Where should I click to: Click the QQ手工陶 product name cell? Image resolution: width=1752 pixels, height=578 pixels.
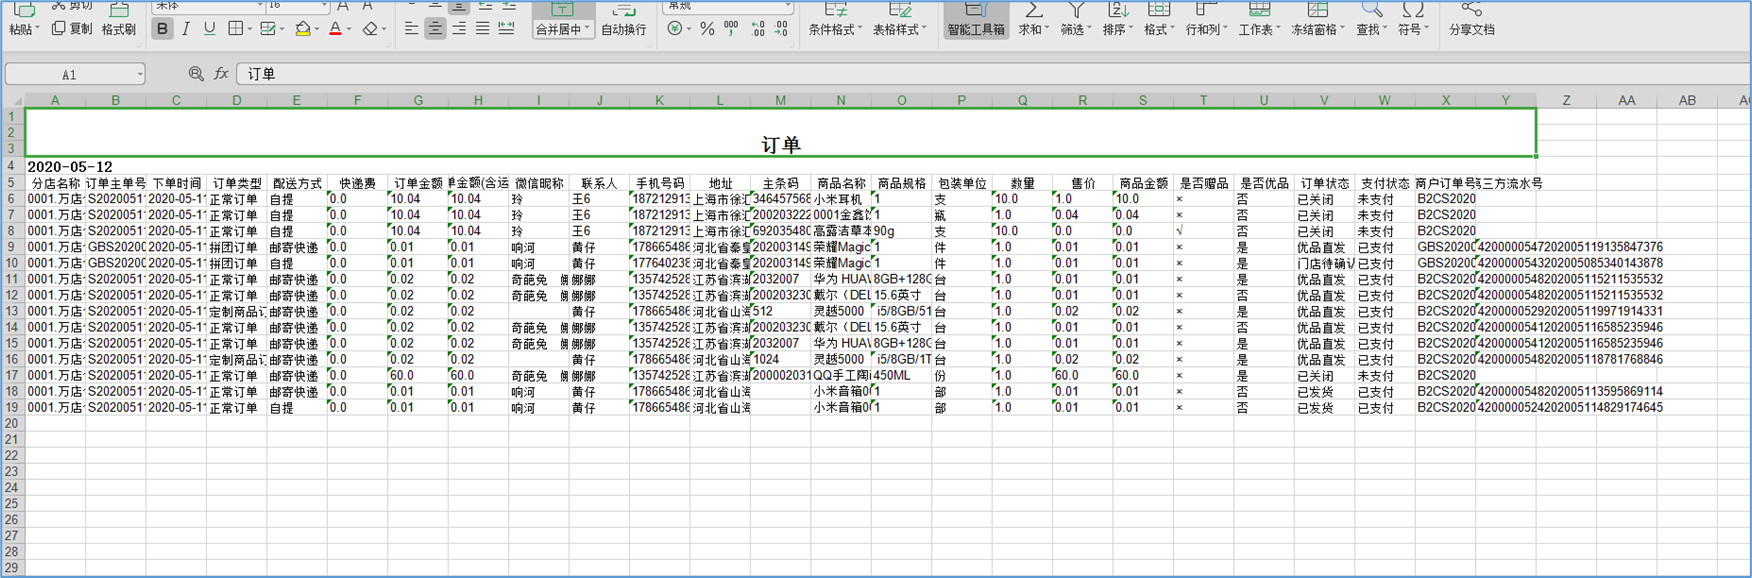[841, 376]
